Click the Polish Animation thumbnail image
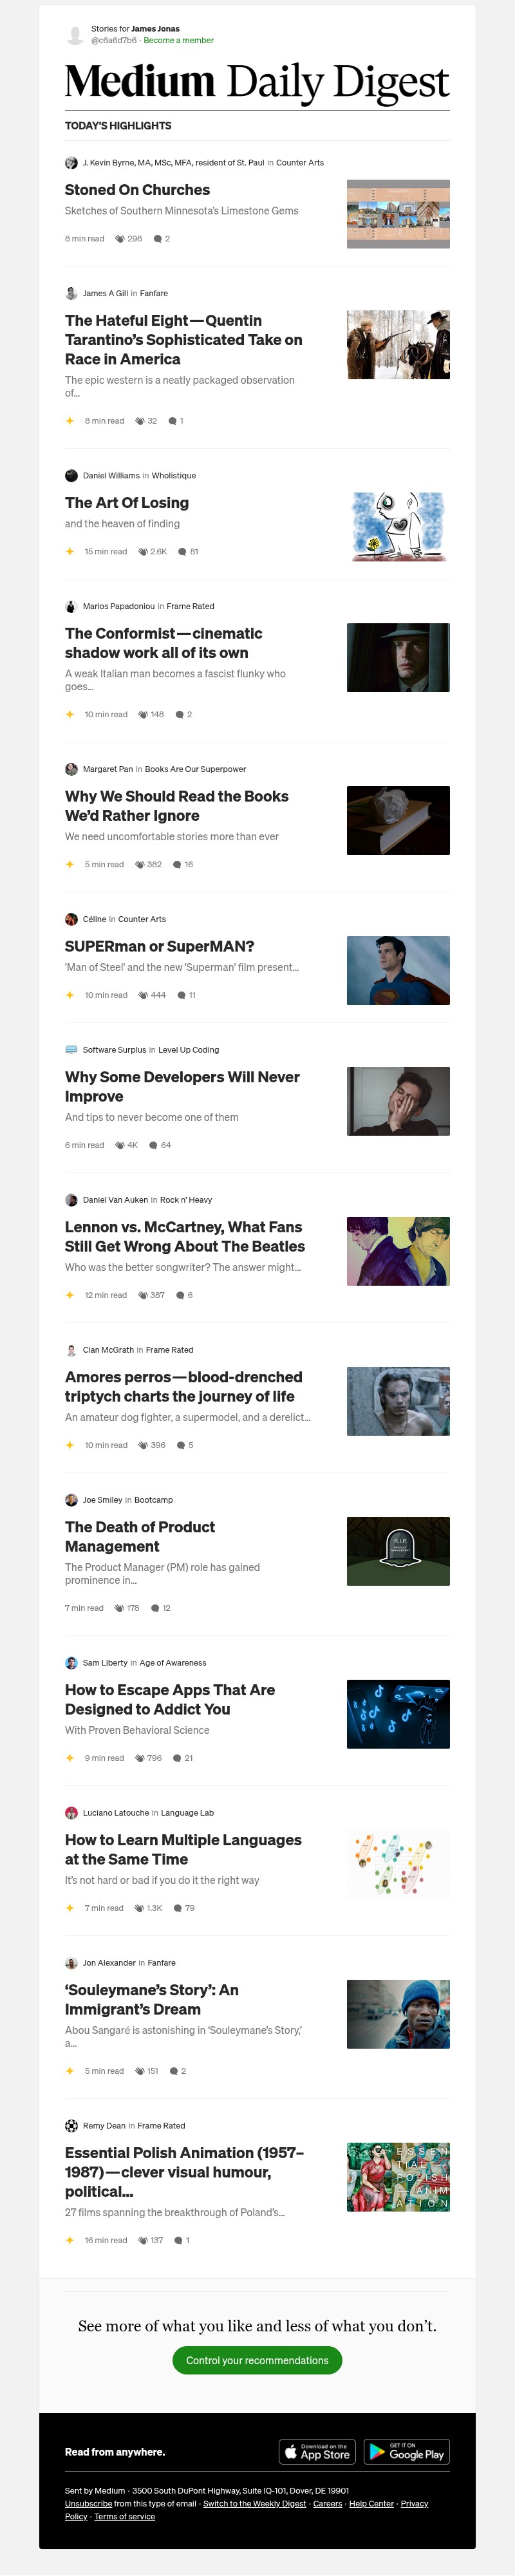The width and height of the screenshot is (515, 2576). tap(398, 2177)
